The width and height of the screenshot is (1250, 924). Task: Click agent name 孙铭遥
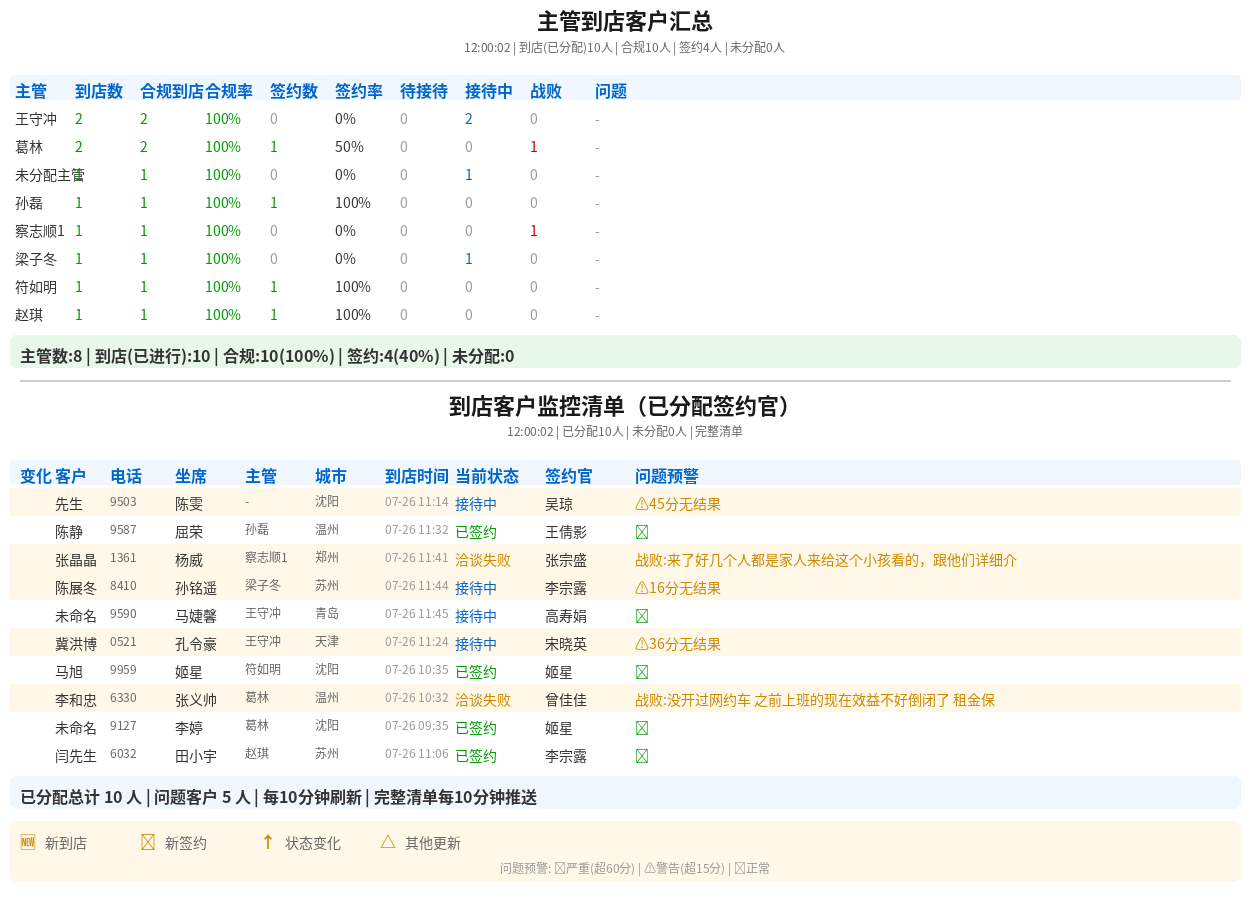click(196, 588)
